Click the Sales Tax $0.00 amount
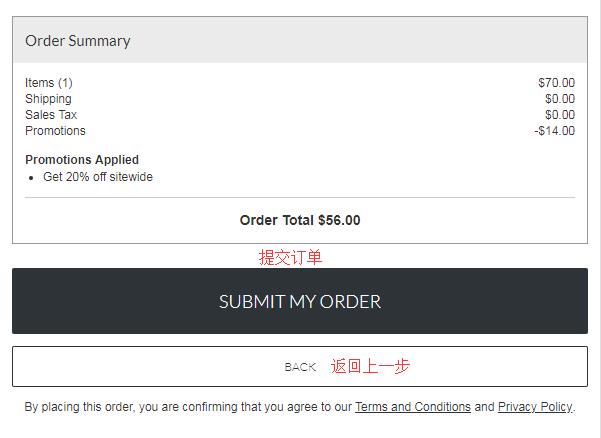Screen dimensions: 601x438 [x=560, y=115]
